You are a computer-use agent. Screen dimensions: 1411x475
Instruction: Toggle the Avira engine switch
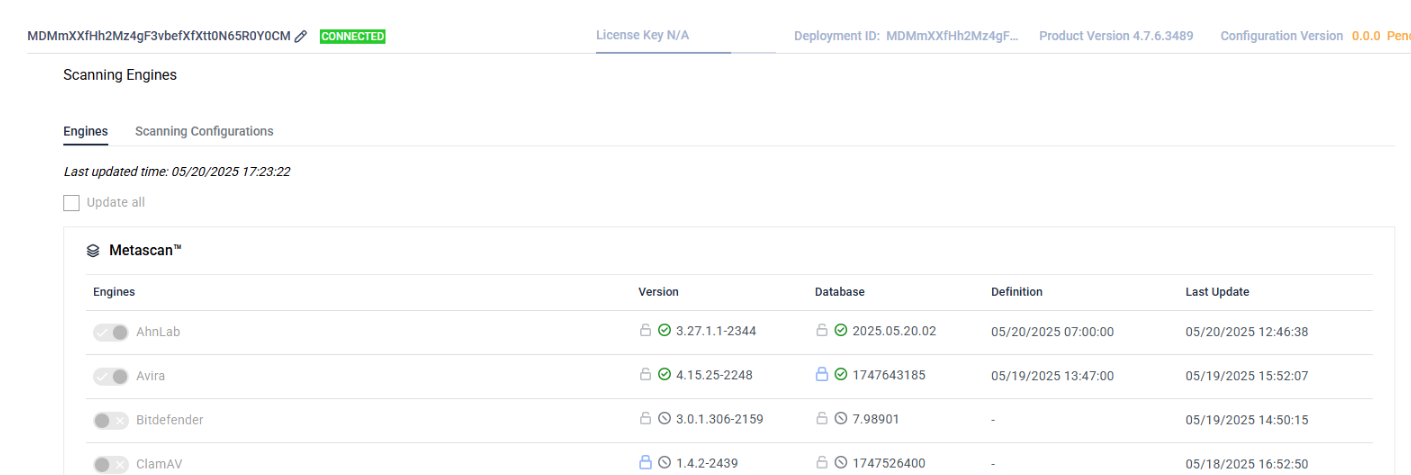tap(111, 376)
